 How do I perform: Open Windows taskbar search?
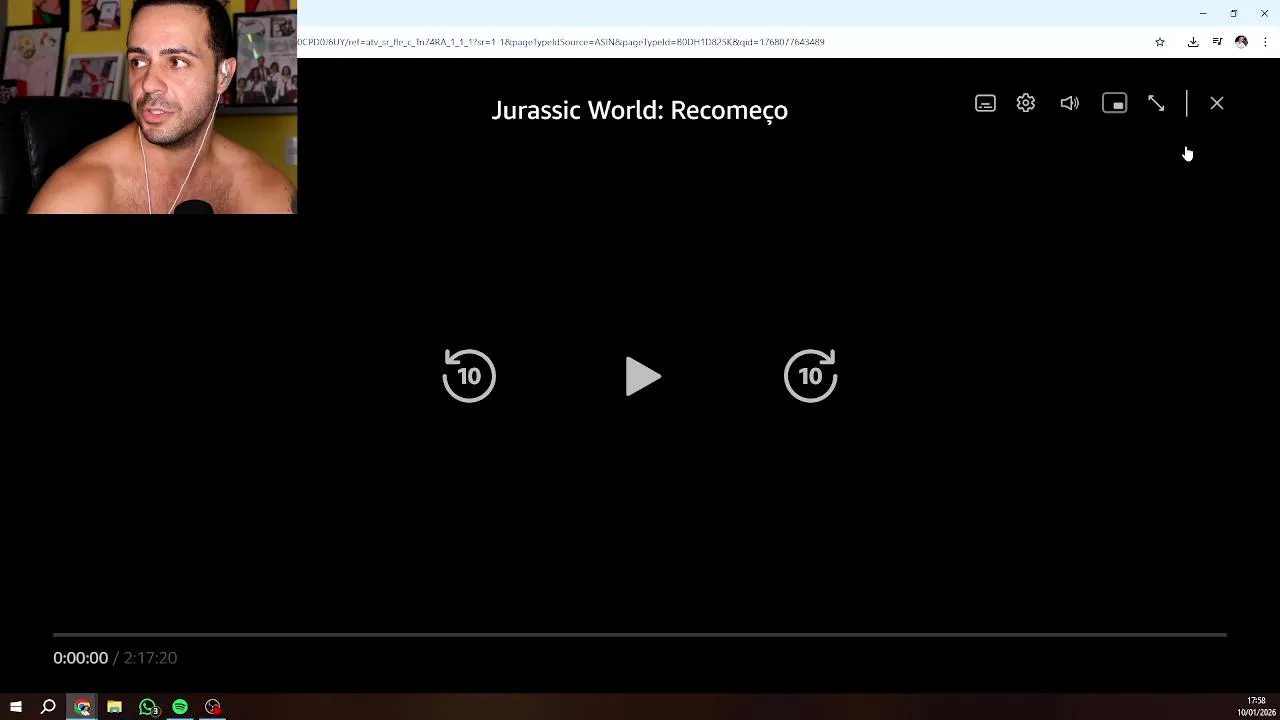(48, 707)
